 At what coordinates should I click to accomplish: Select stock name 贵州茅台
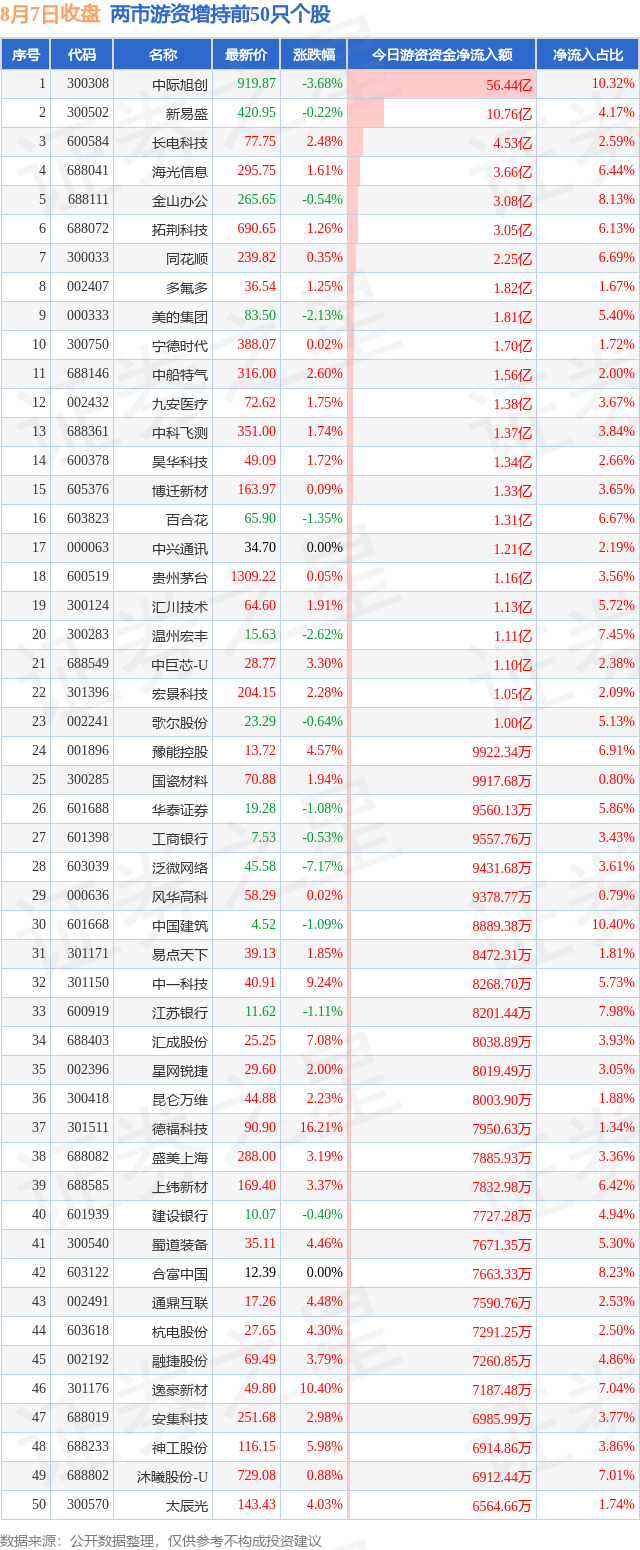pyautogui.click(x=180, y=577)
